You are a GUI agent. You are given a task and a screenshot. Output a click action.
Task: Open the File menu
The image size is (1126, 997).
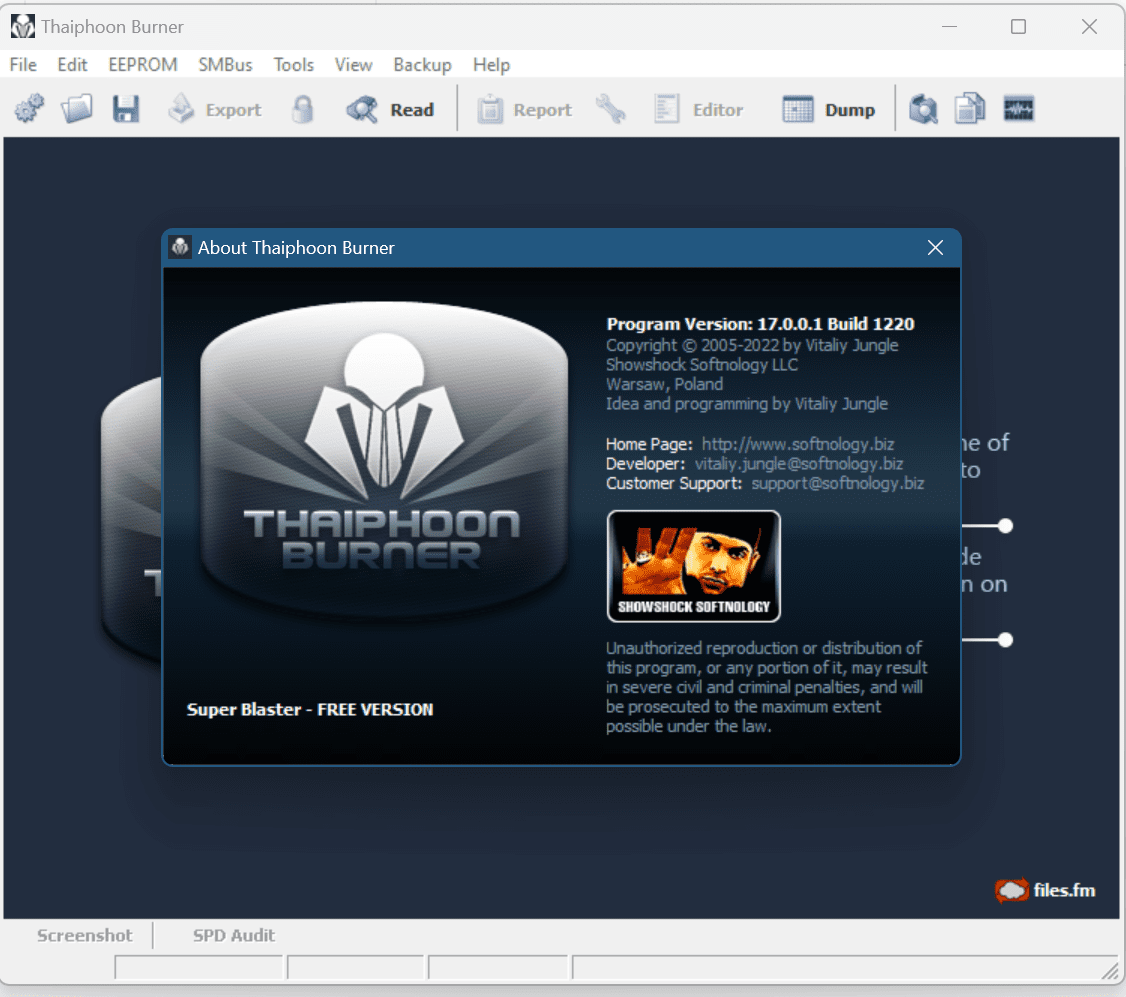pos(23,65)
